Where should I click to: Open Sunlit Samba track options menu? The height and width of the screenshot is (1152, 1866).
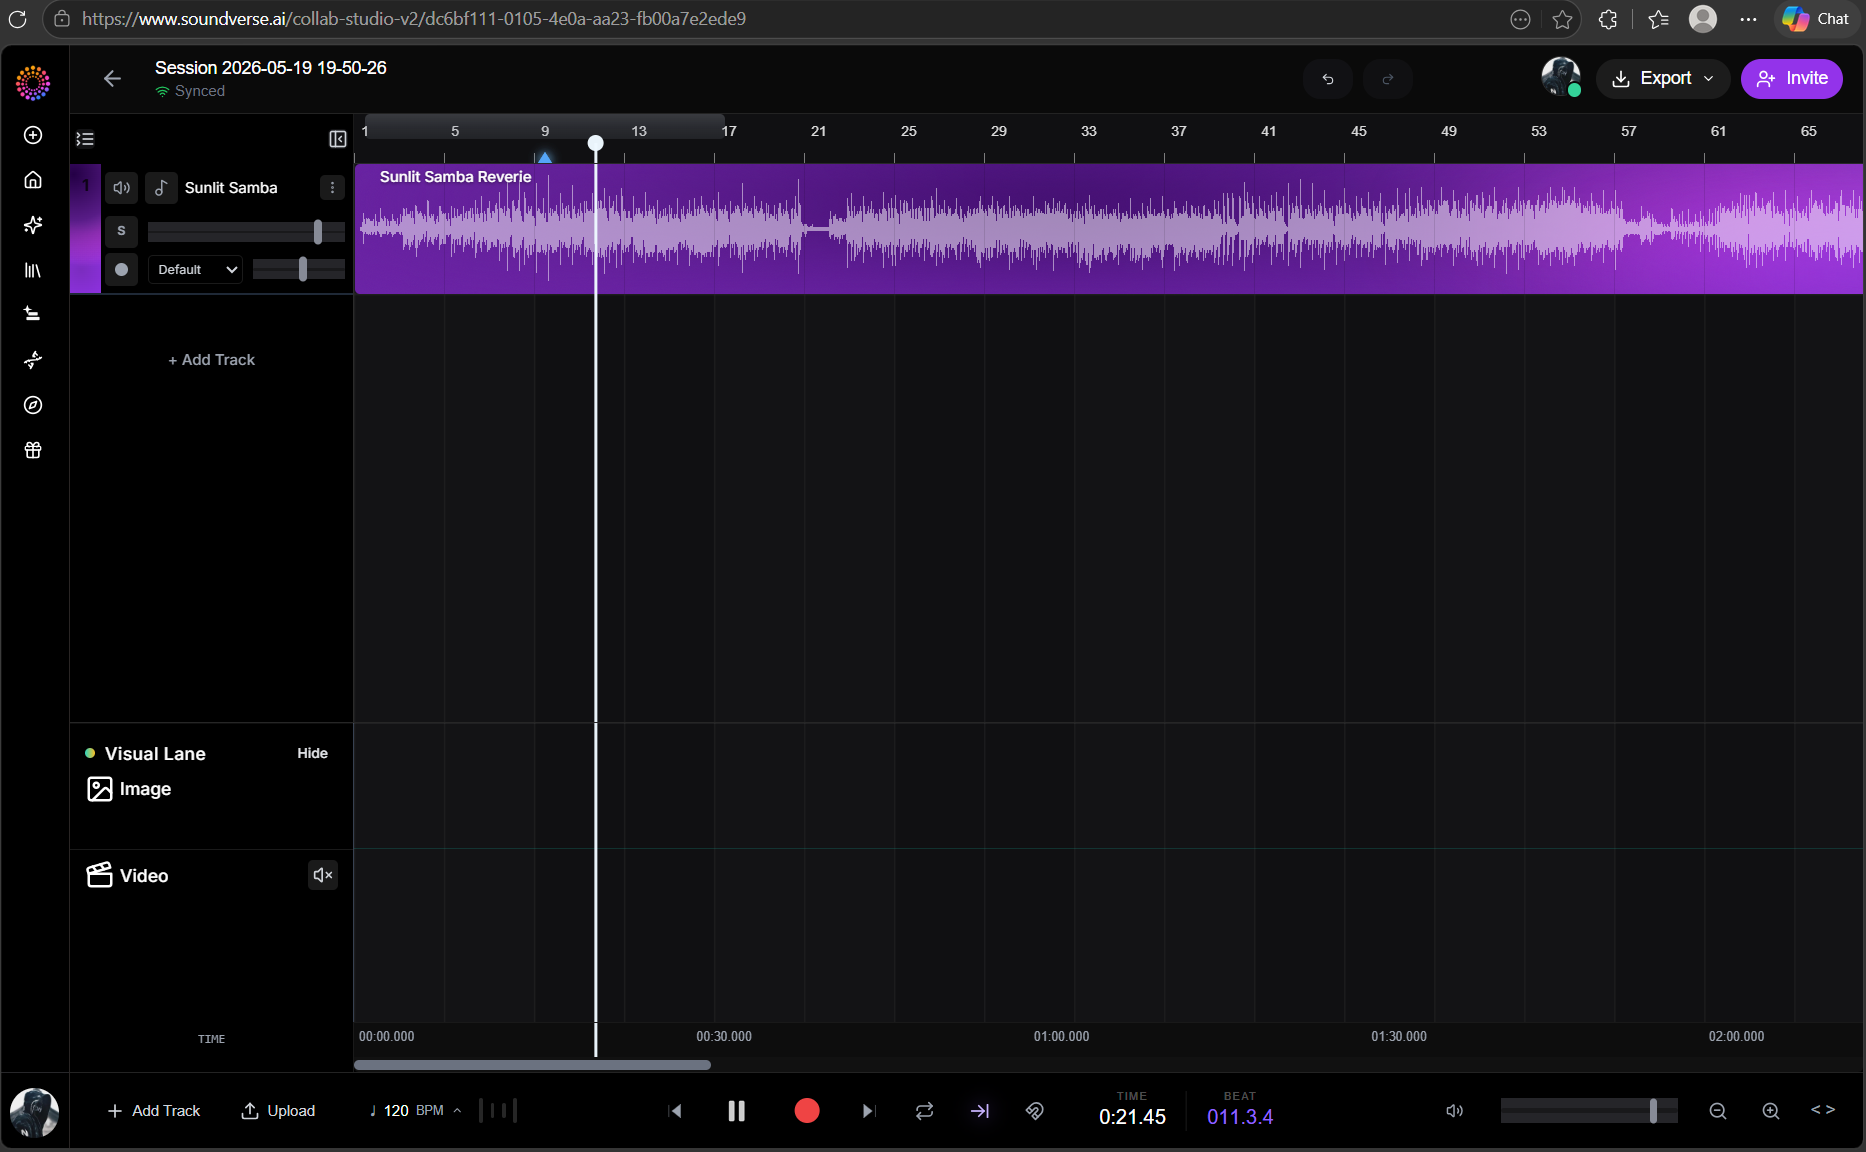(x=332, y=187)
